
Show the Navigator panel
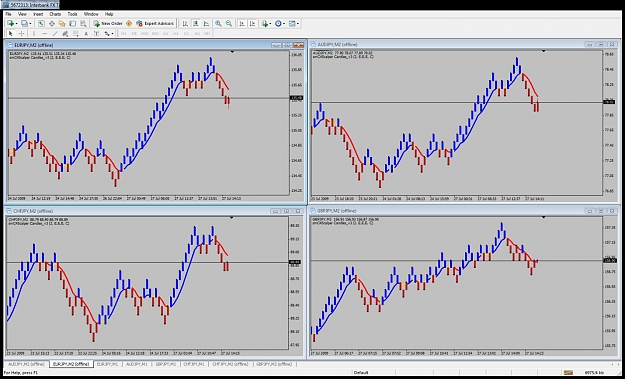[62, 24]
